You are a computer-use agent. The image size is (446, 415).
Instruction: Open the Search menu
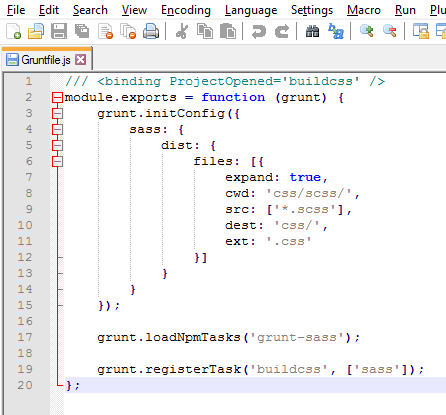[x=90, y=10]
